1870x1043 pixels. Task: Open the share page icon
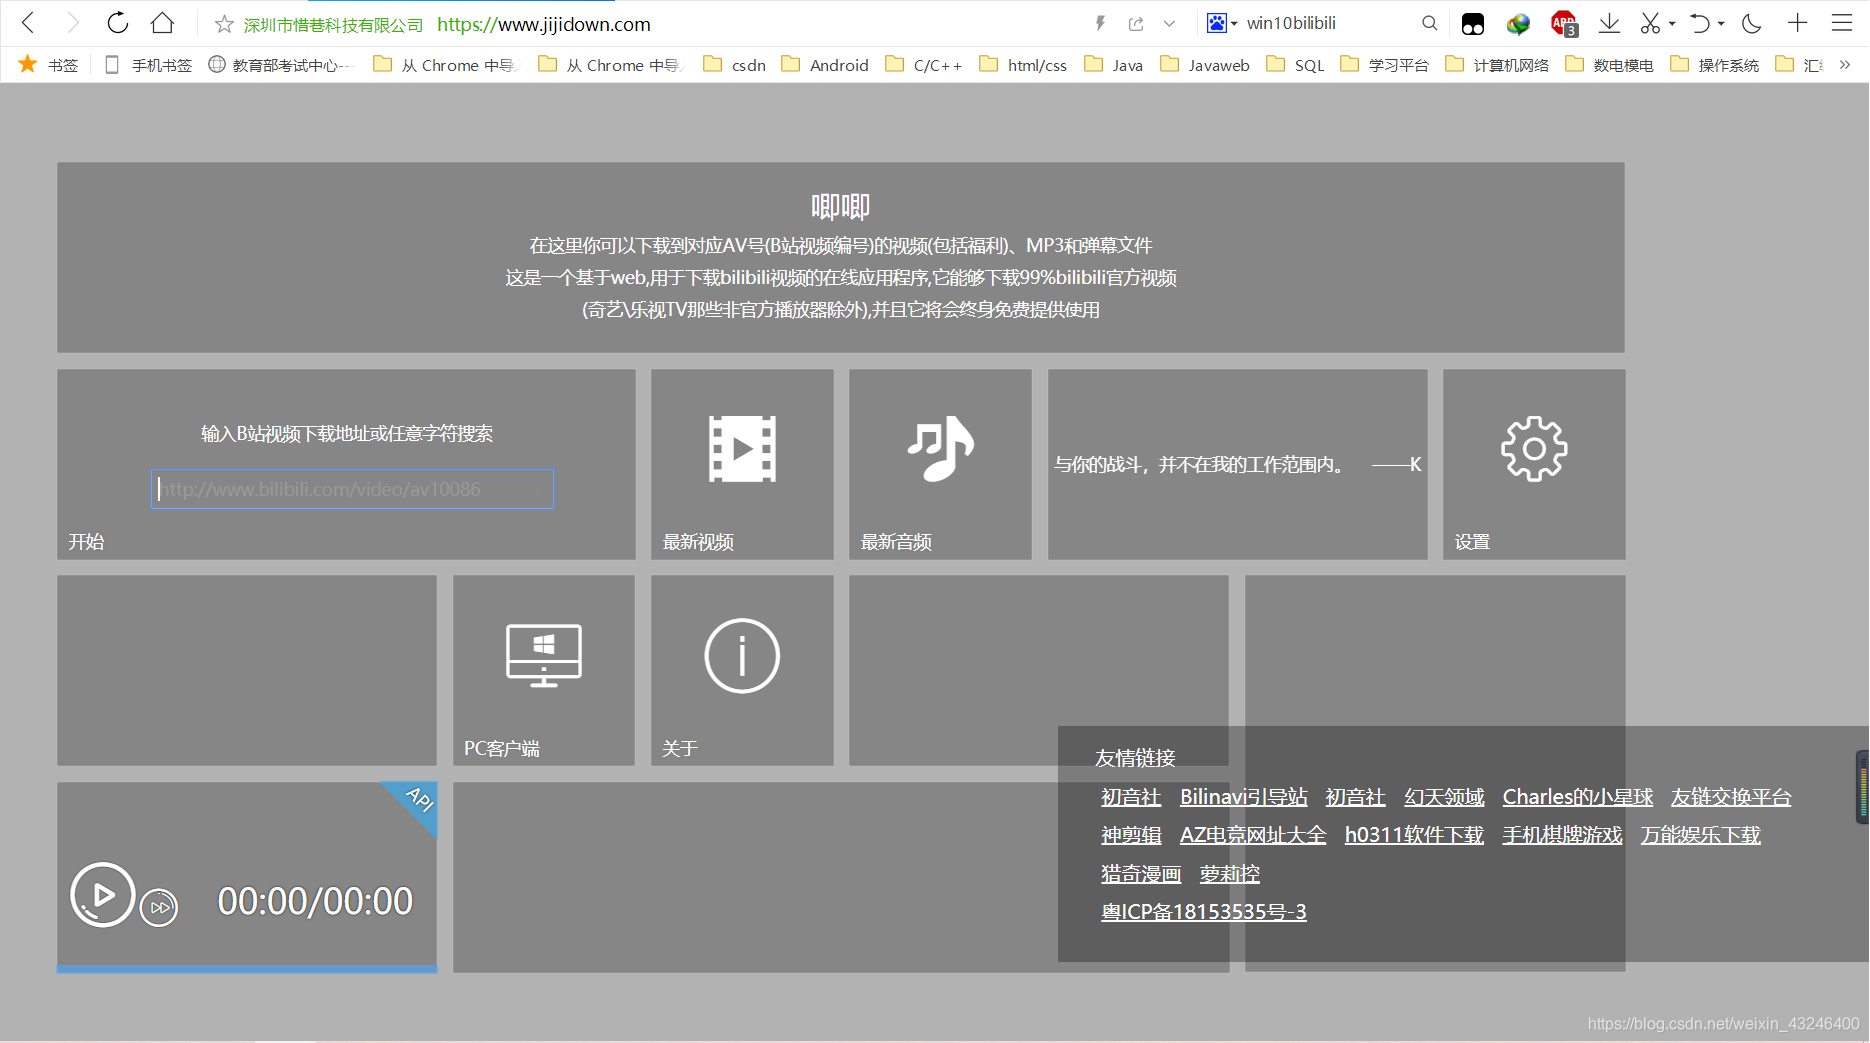pos(1136,23)
